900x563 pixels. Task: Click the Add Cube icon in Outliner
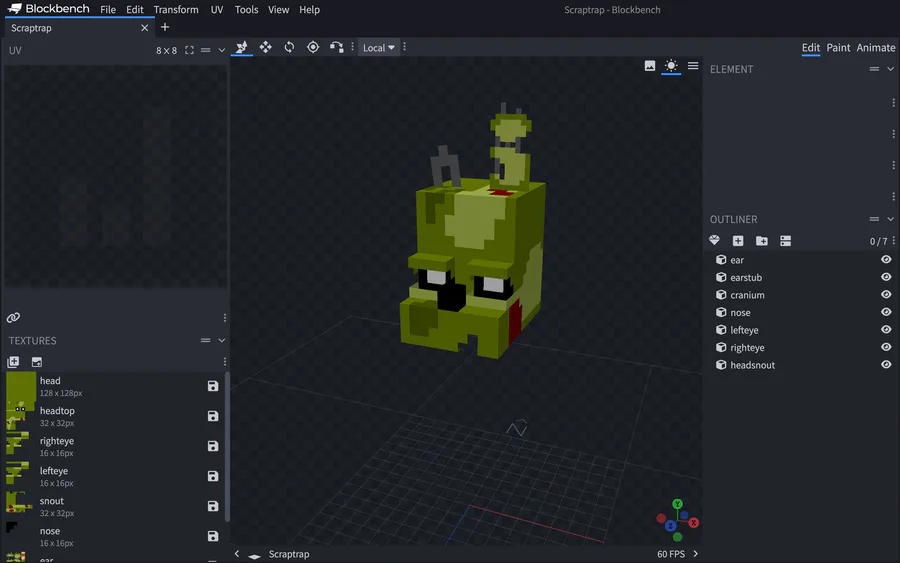738,241
